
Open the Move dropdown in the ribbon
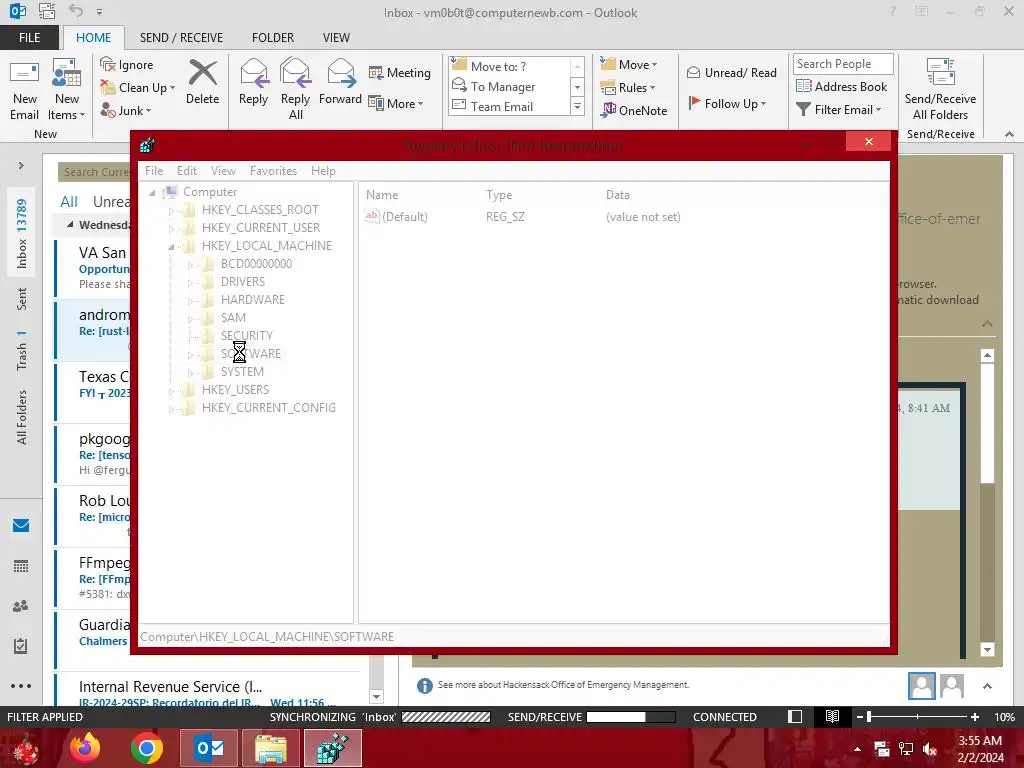point(628,65)
